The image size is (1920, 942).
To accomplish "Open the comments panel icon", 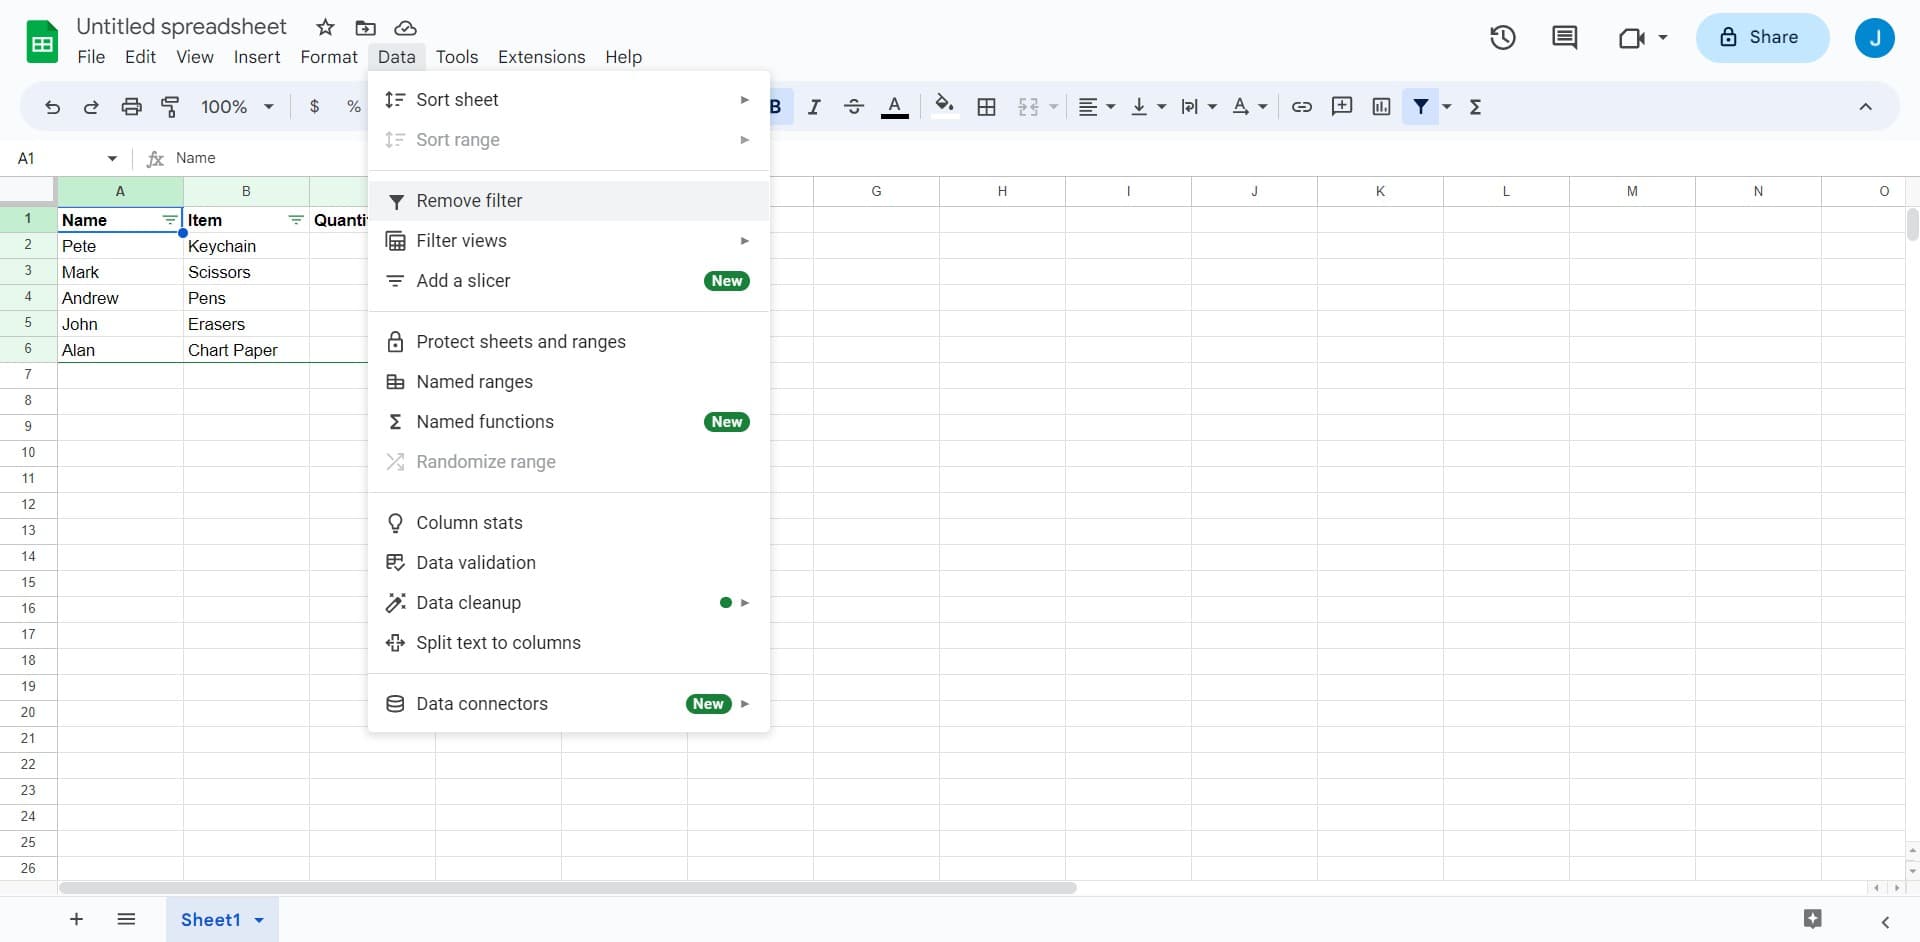I will [1564, 38].
